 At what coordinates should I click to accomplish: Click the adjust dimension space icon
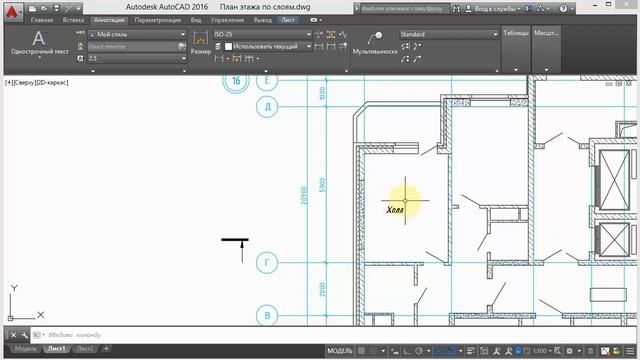(331, 35)
